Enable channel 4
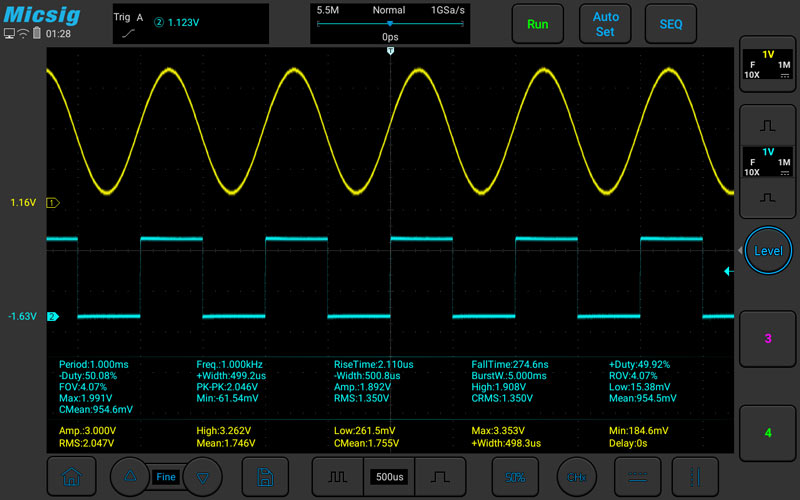Viewport: 800px width, 500px height. point(767,433)
